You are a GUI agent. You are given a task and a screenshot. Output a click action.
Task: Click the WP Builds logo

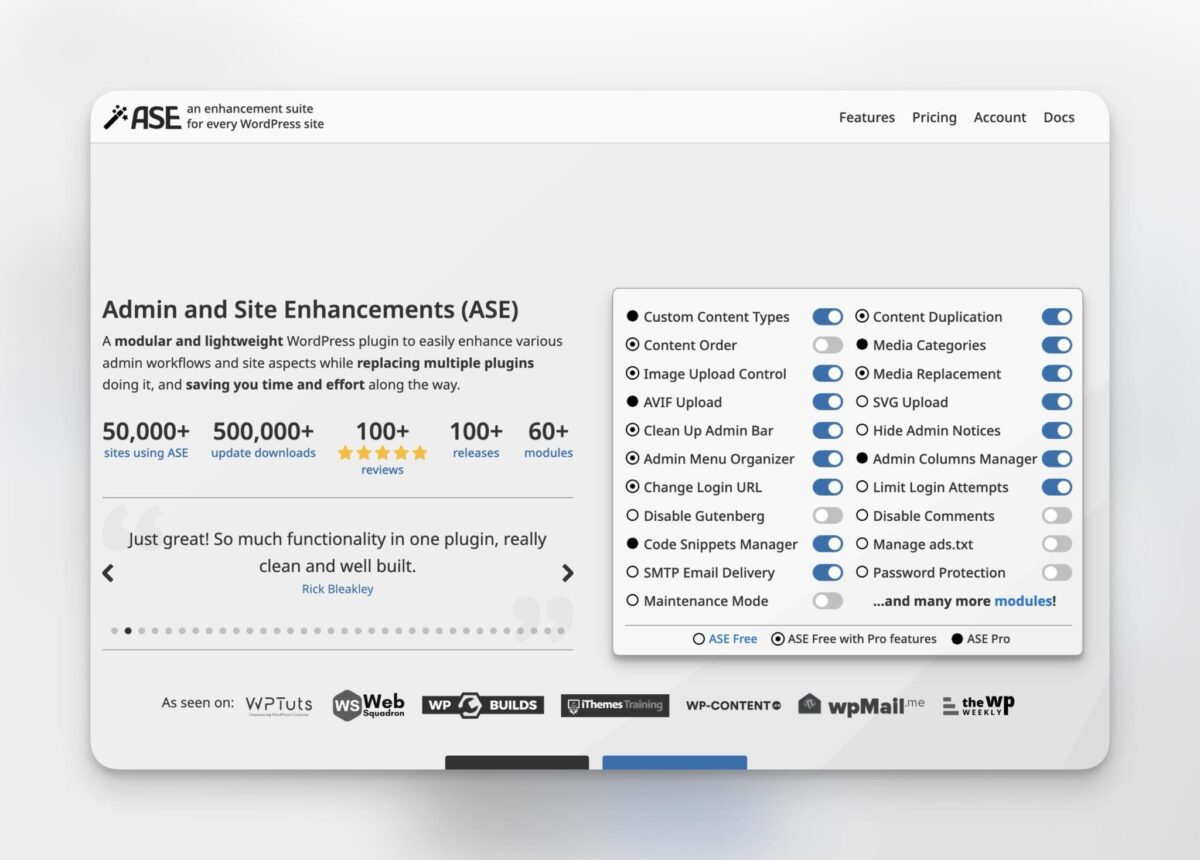click(483, 704)
